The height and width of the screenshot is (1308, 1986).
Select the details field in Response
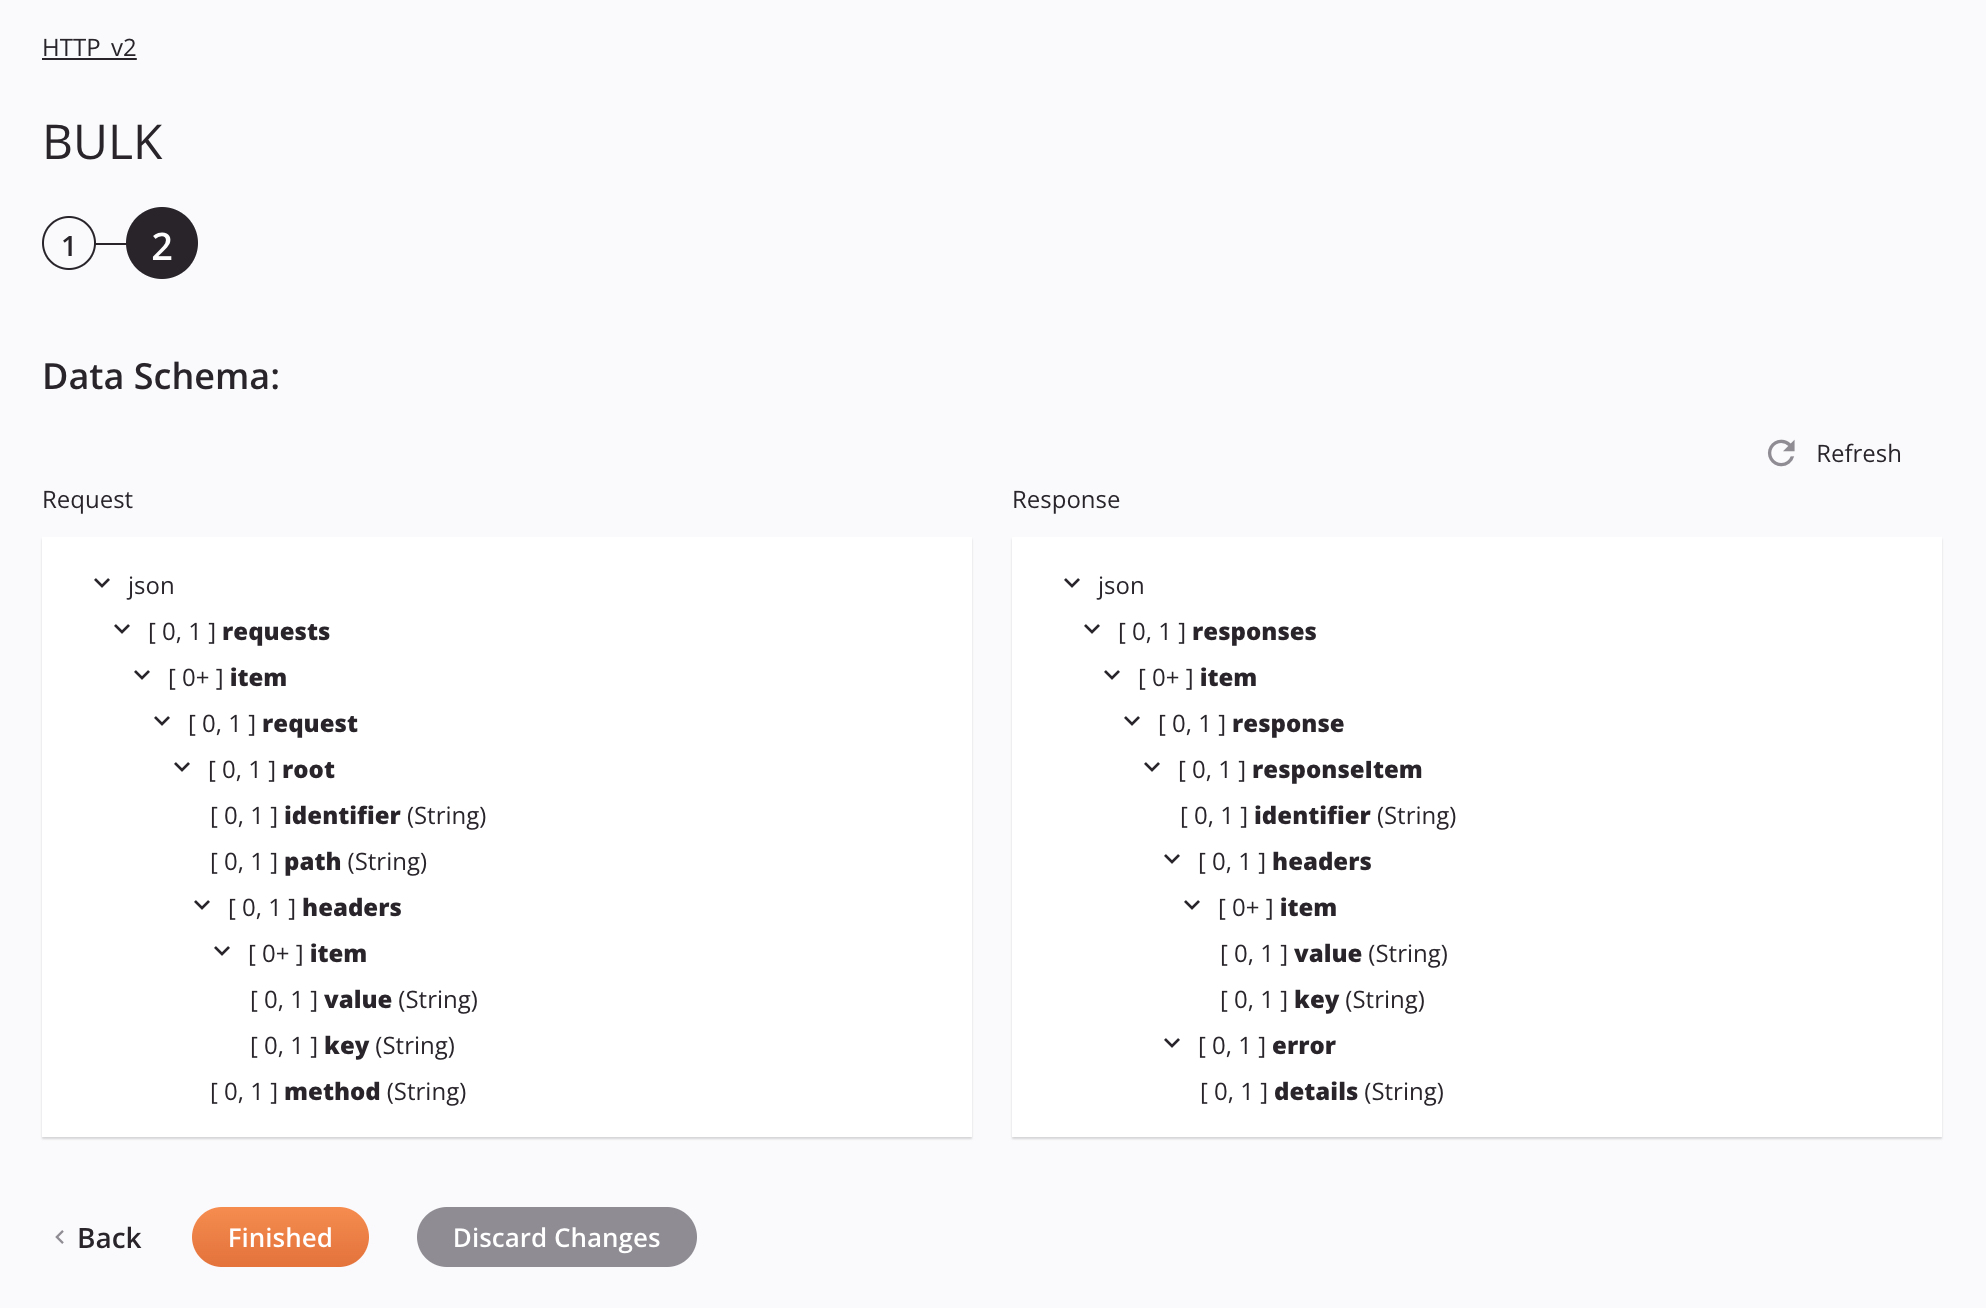pos(1315,1090)
